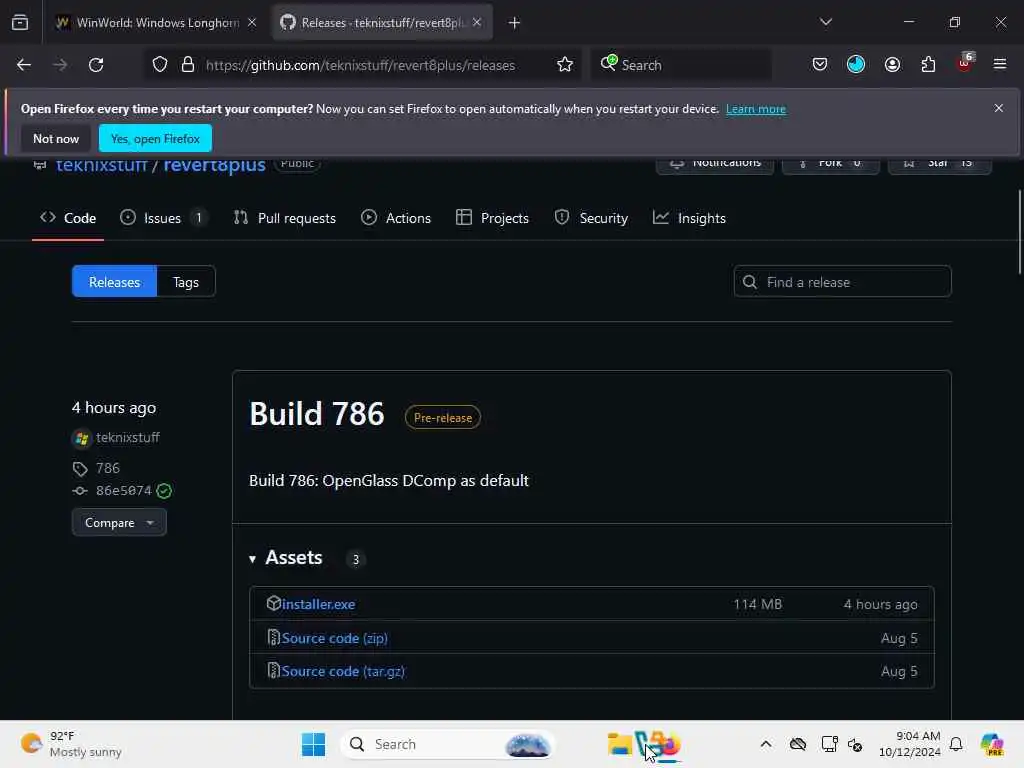1024x768 pixels.
Task: Open the revert8plus repository link
Action: [214, 165]
